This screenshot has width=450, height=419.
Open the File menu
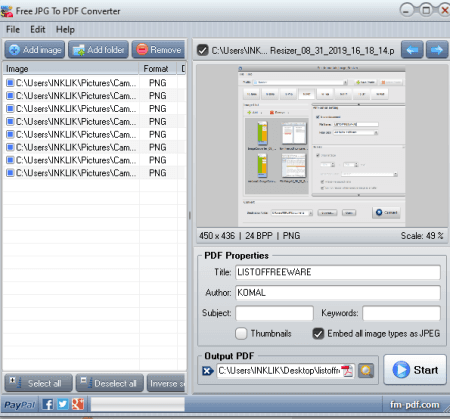(13, 30)
